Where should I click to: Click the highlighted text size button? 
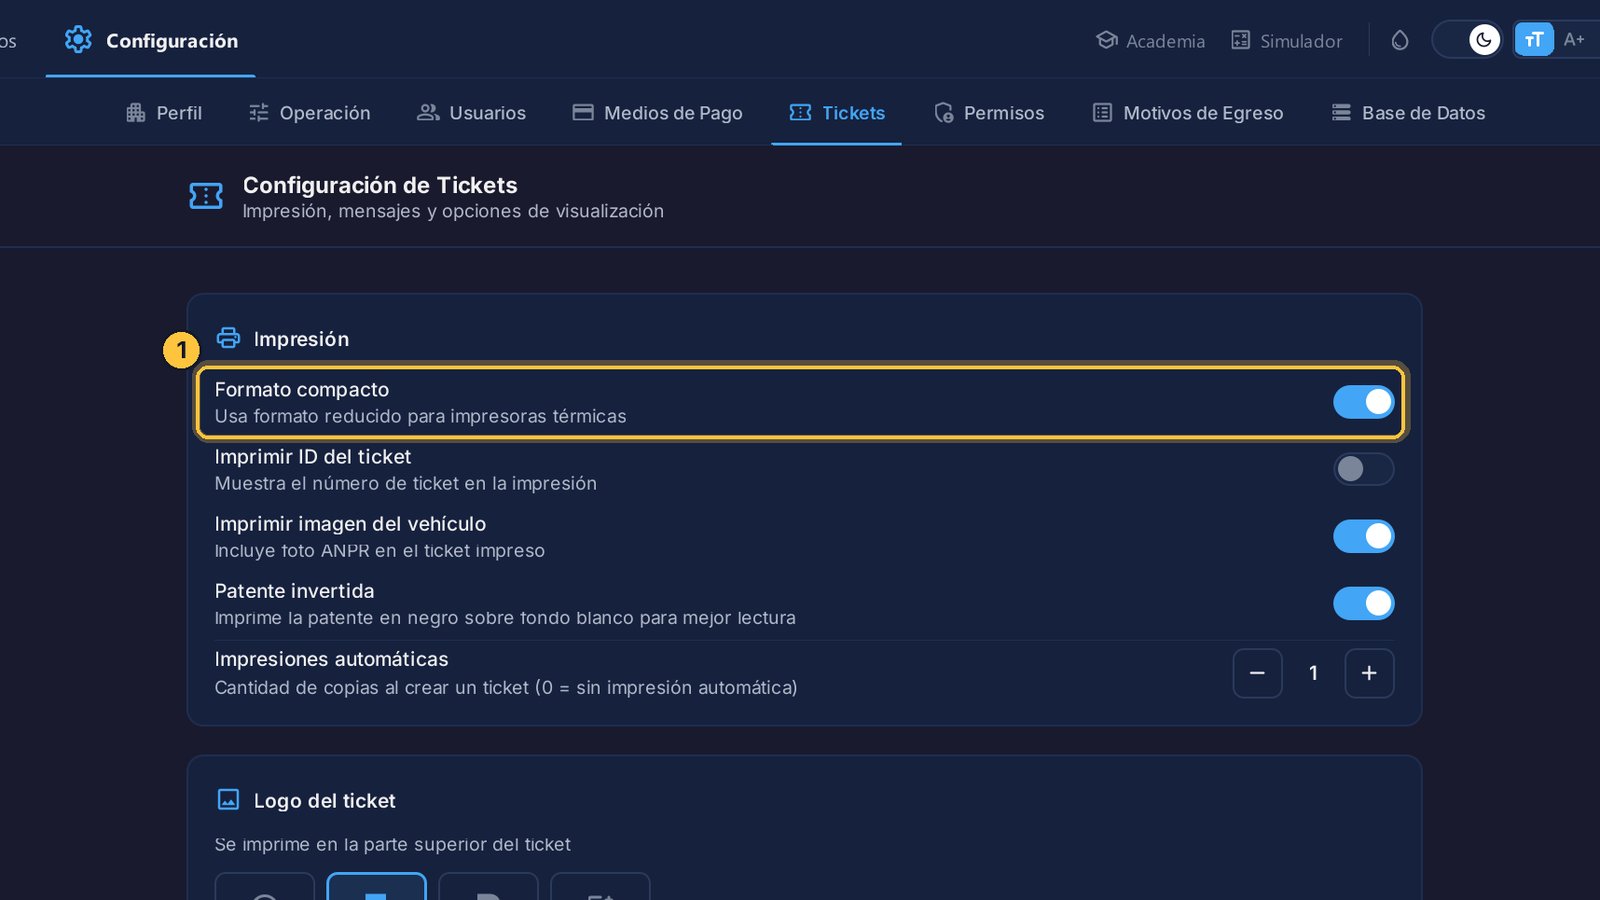(x=1534, y=40)
